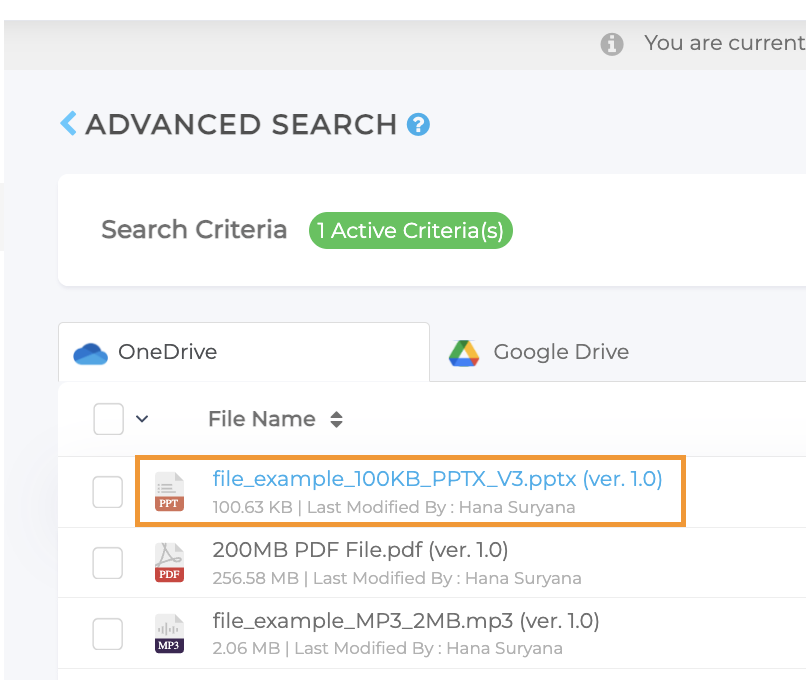806x680 pixels.
Task: Click the info icon in top banner
Action: pyautogui.click(x=612, y=44)
